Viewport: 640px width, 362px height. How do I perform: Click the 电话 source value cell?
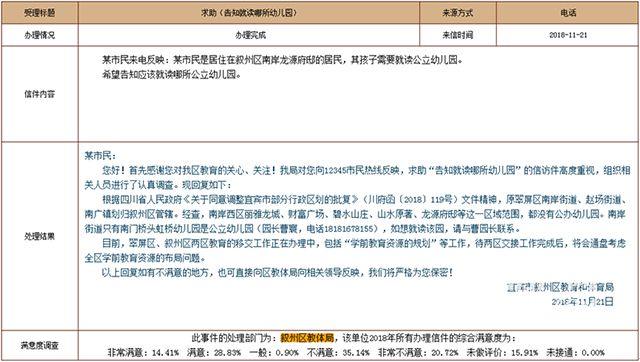pyautogui.click(x=568, y=13)
